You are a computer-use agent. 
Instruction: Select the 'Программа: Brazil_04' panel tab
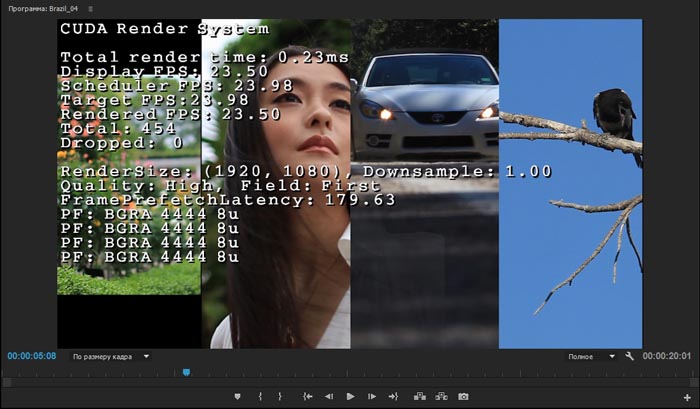click(x=43, y=8)
